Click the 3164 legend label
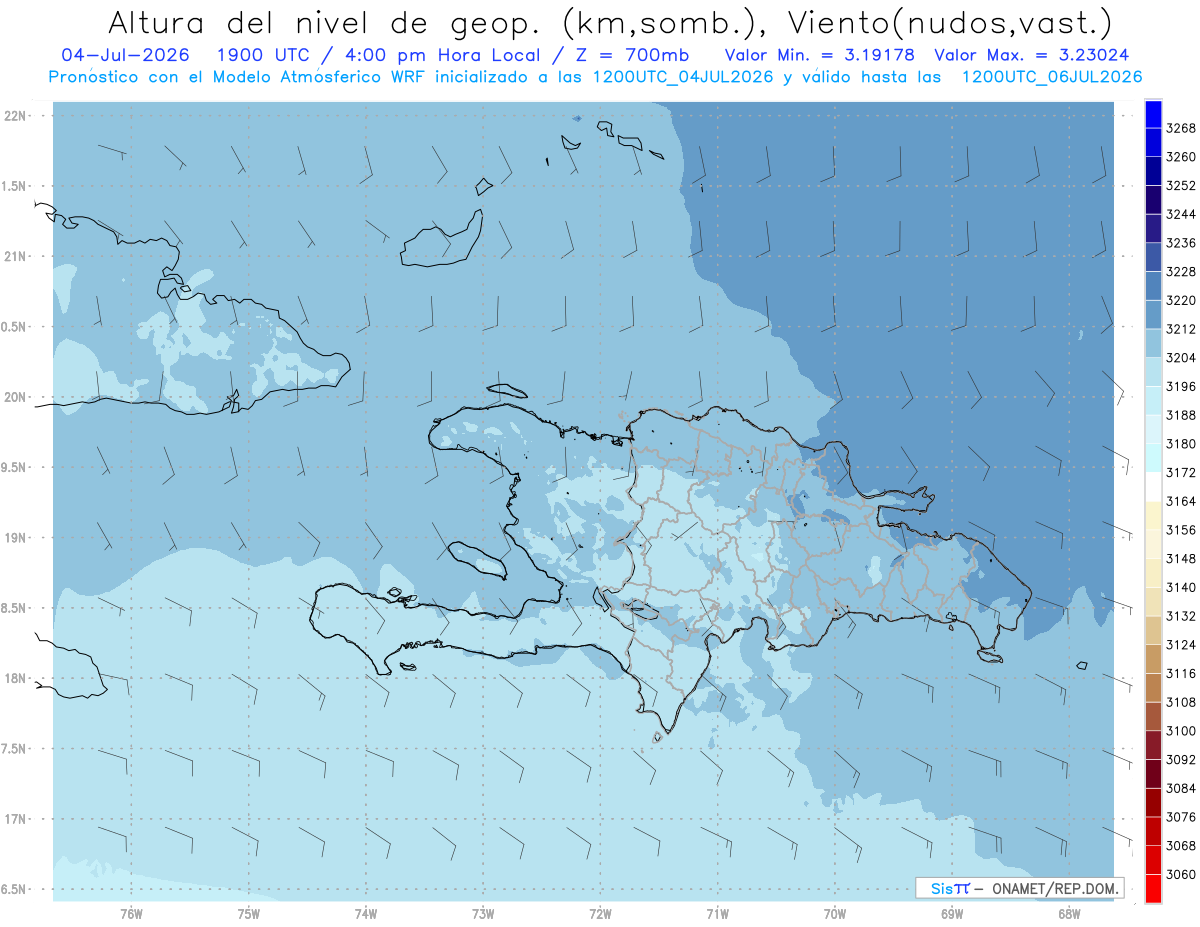 click(x=1181, y=501)
